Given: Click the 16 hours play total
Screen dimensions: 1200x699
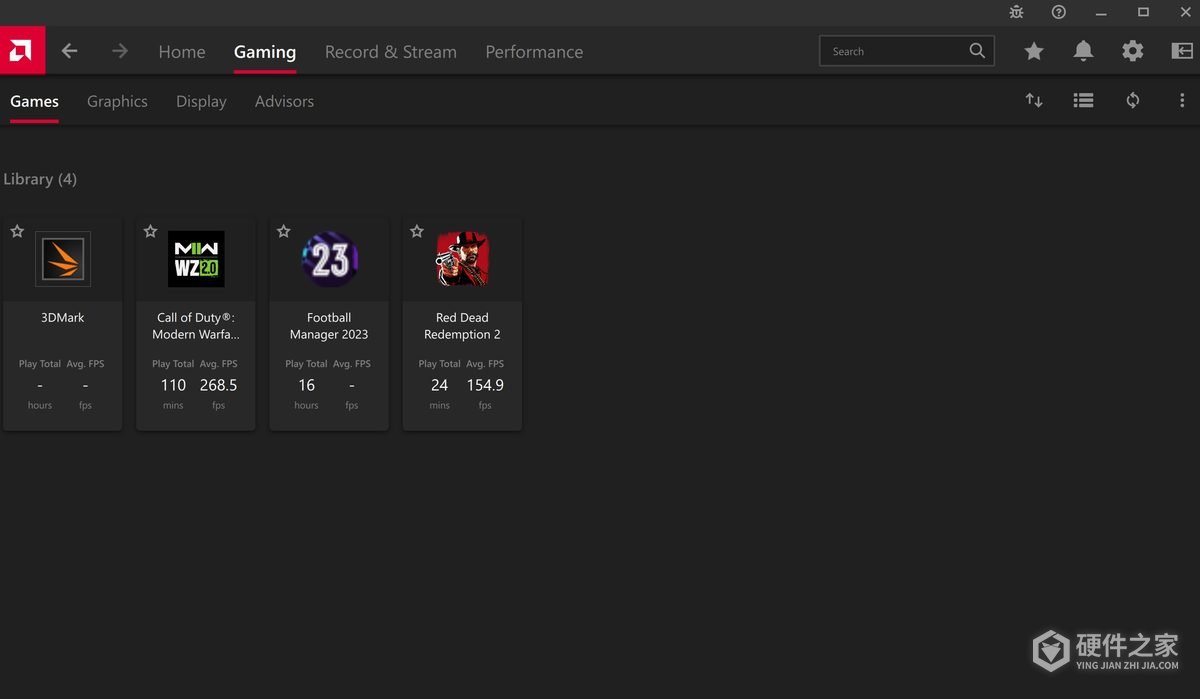Looking at the screenshot, I should [x=306, y=385].
